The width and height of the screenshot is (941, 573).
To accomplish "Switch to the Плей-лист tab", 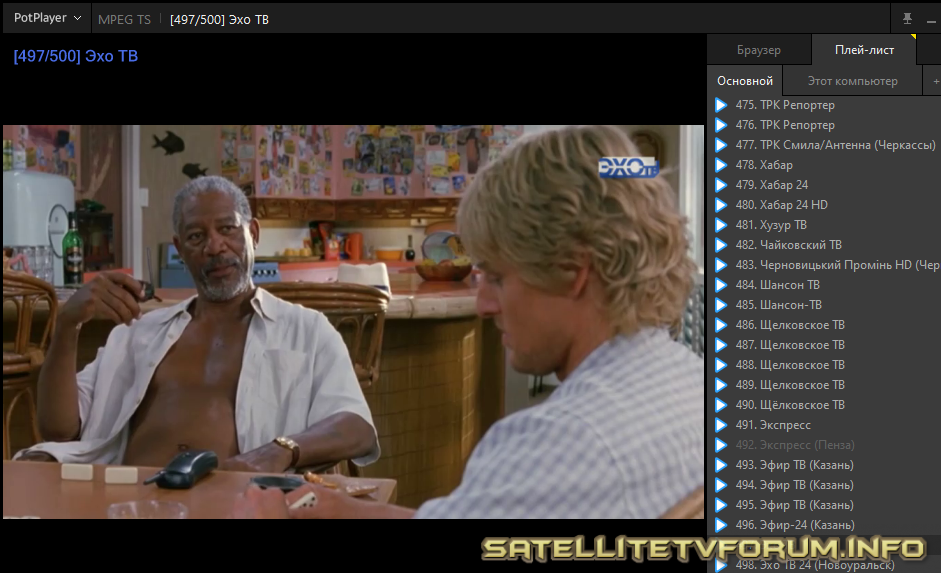I will click(864, 50).
